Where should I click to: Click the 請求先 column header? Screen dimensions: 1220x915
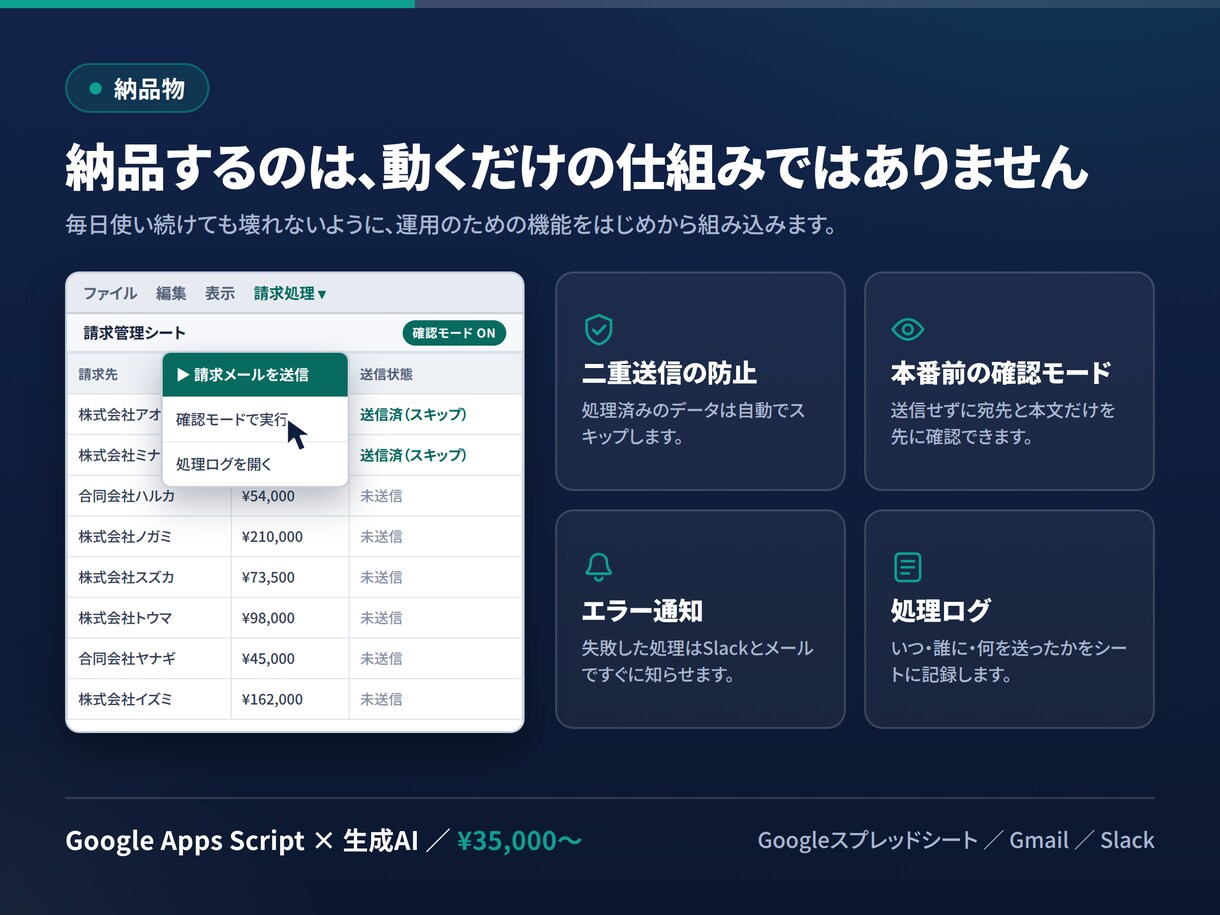point(98,374)
